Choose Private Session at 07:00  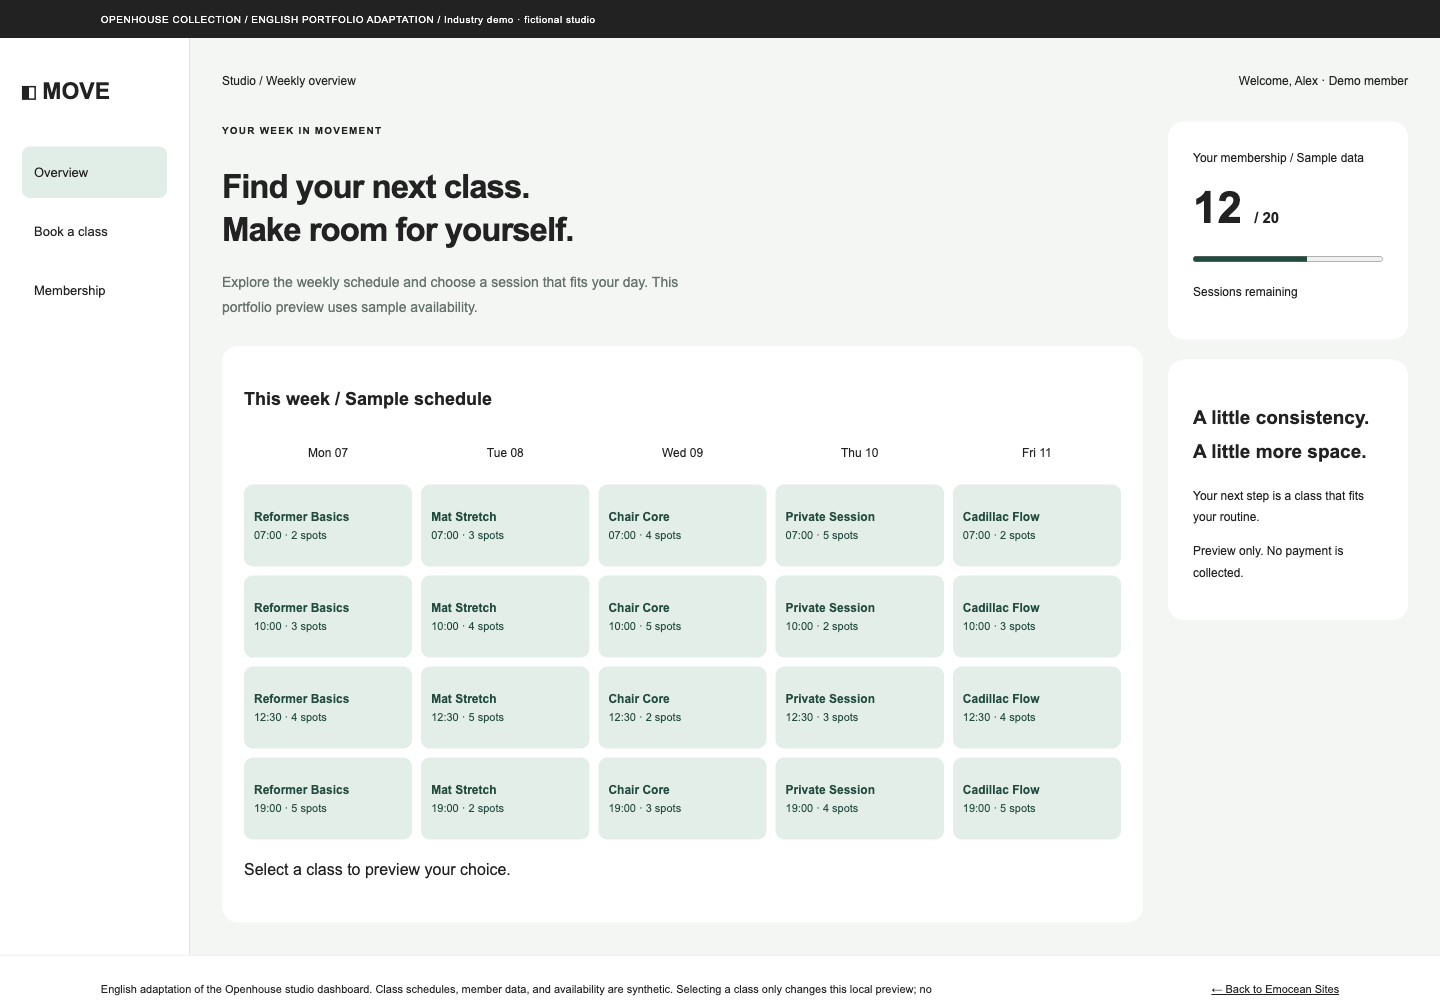click(860, 526)
